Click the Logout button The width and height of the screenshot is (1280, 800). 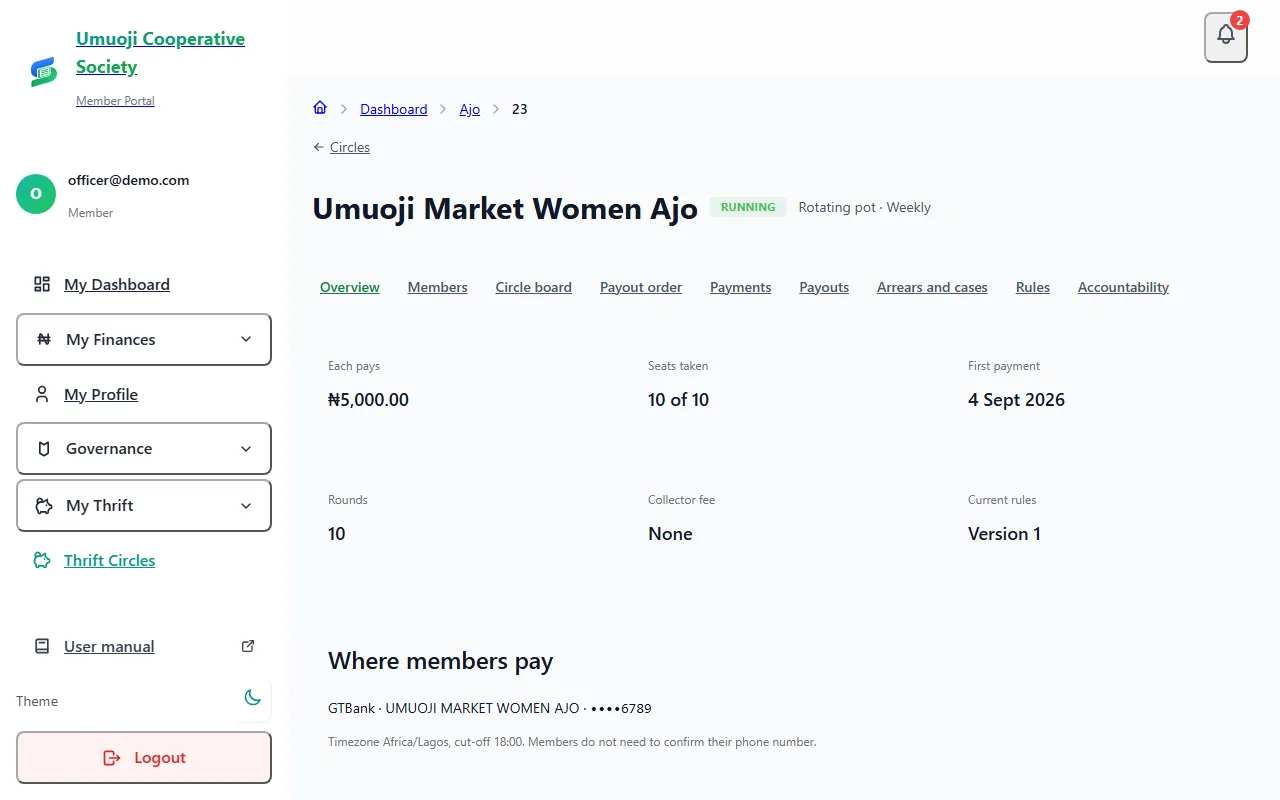[144, 757]
